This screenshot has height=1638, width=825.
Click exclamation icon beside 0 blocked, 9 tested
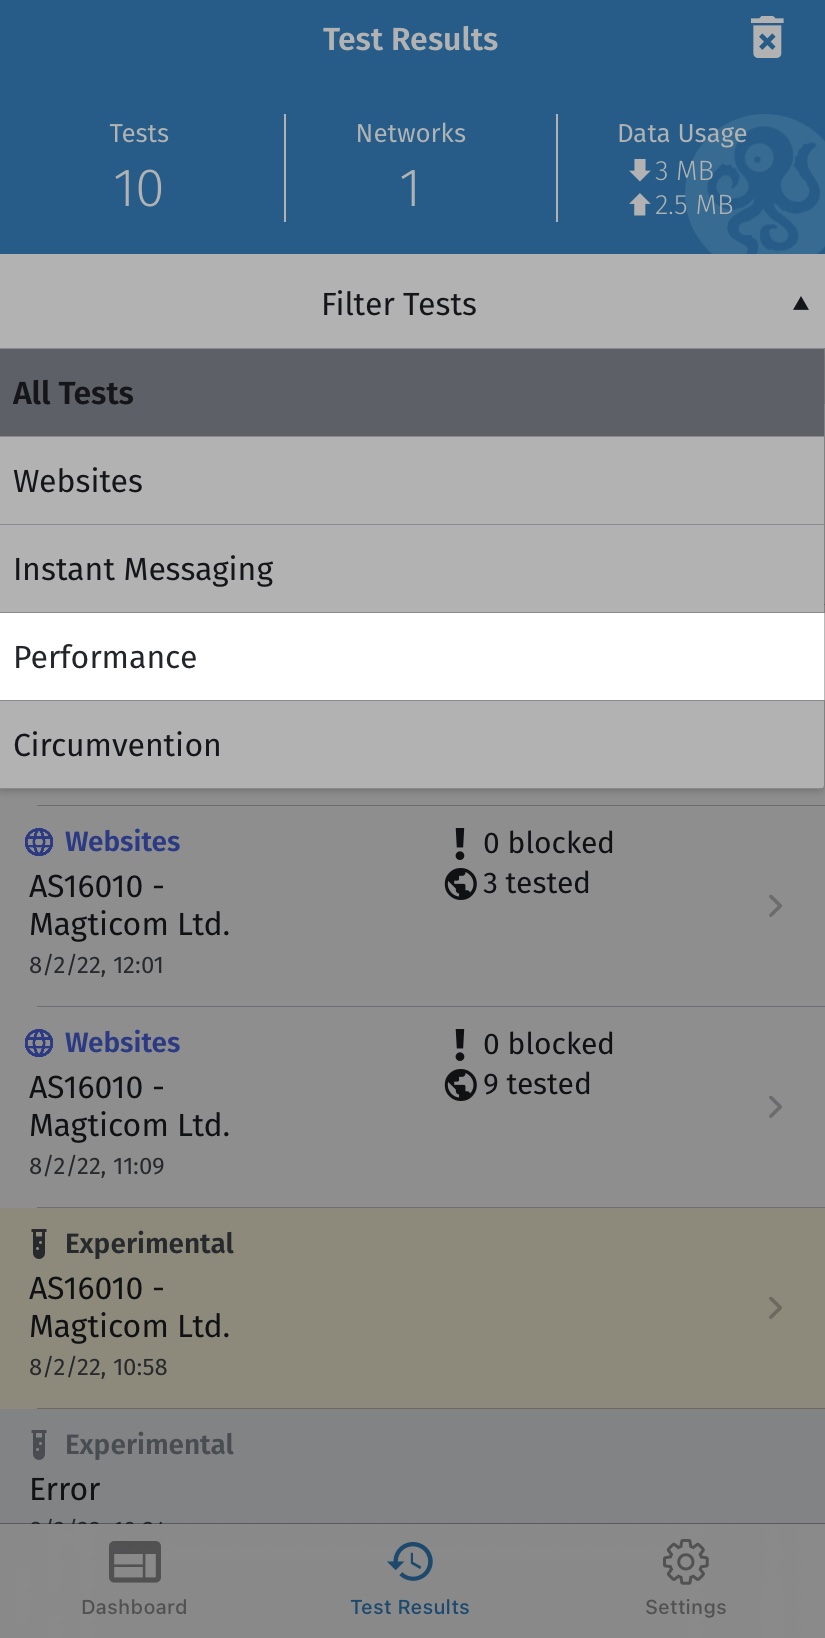tap(460, 1044)
